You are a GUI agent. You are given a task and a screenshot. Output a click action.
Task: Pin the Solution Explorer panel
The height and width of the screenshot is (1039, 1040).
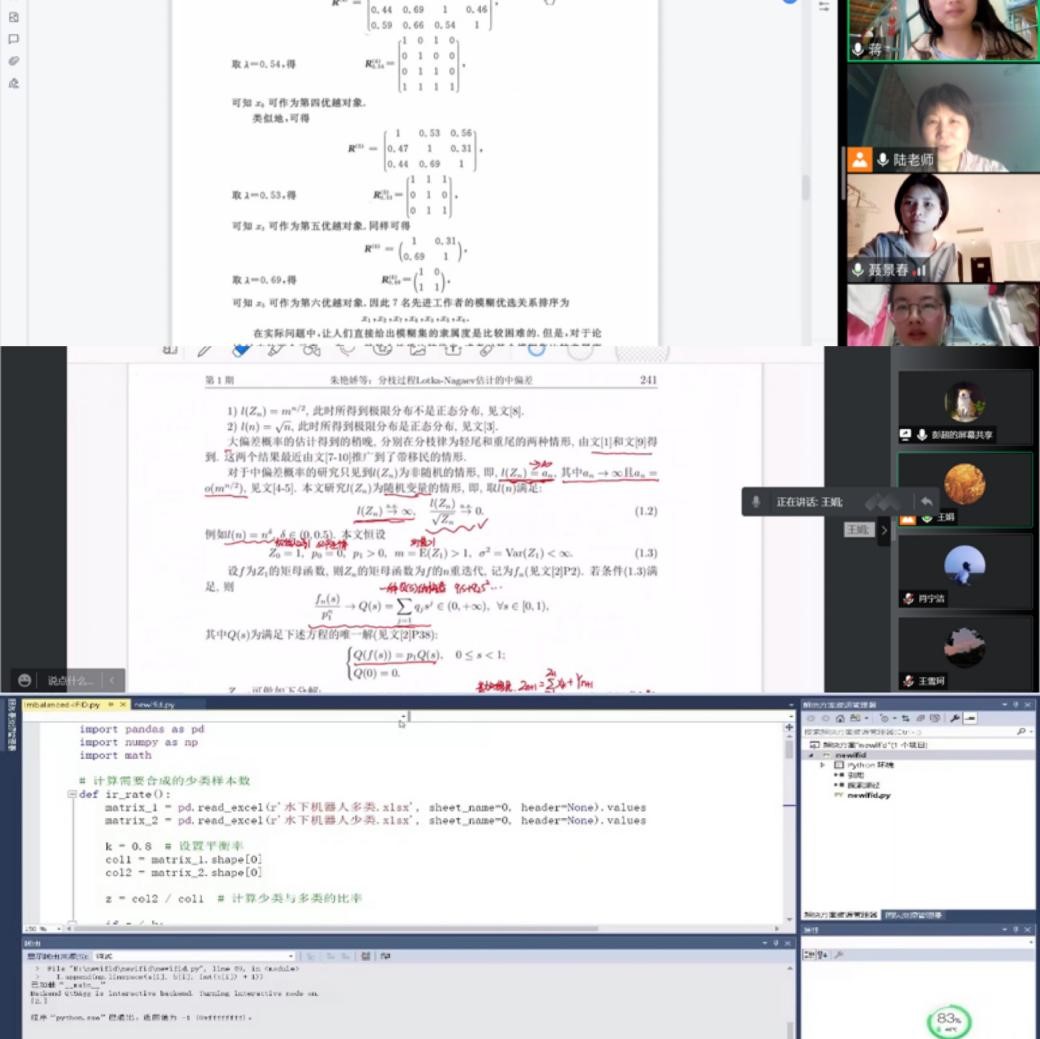1015,705
